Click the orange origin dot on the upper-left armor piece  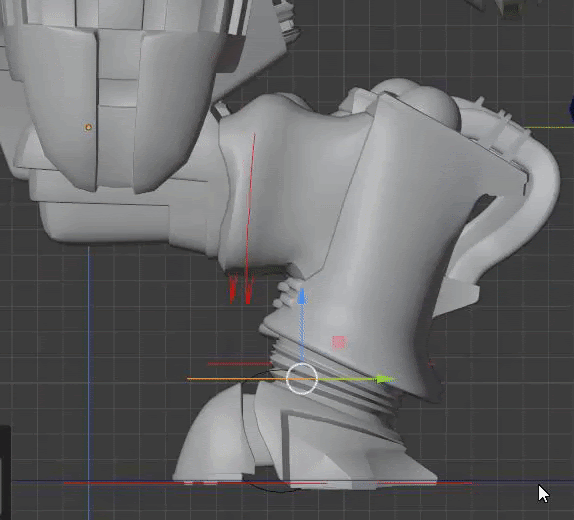click(x=88, y=127)
